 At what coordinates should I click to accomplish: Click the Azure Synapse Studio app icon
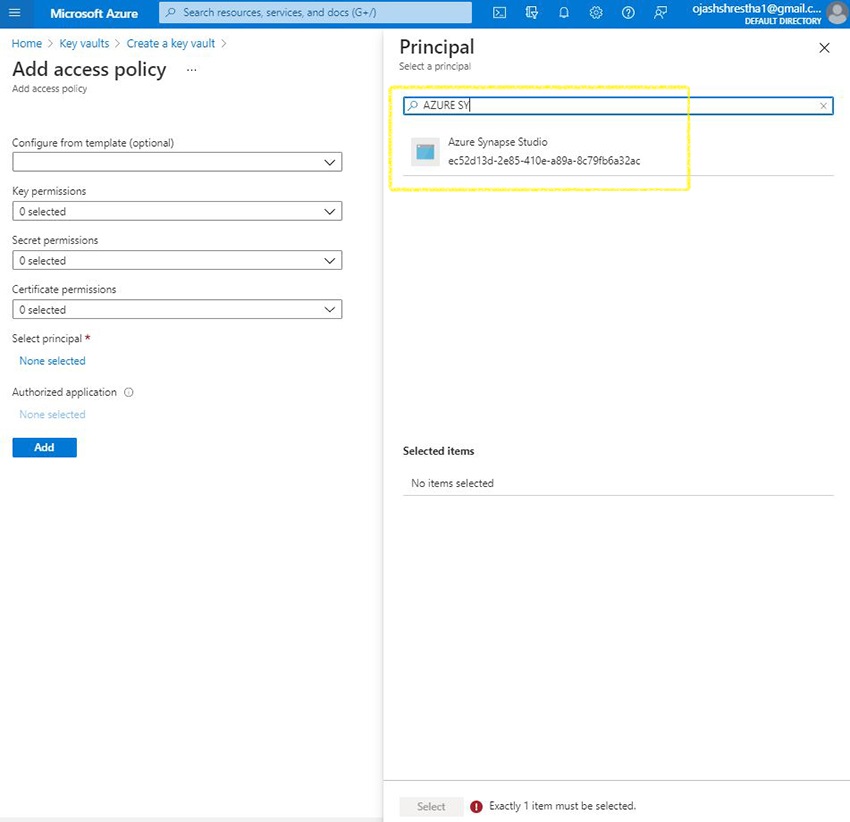pos(425,152)
